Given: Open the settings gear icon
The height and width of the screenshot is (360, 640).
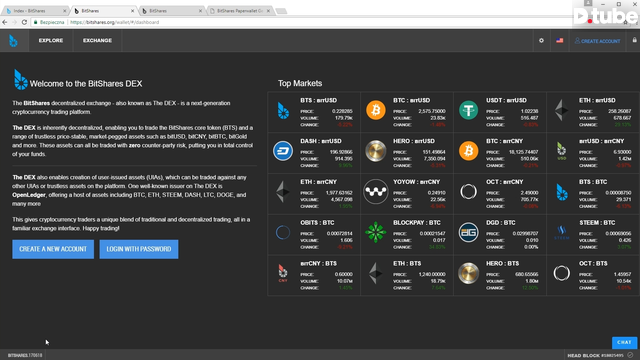Looking at the screenshot, I should [x=541, y=40].
